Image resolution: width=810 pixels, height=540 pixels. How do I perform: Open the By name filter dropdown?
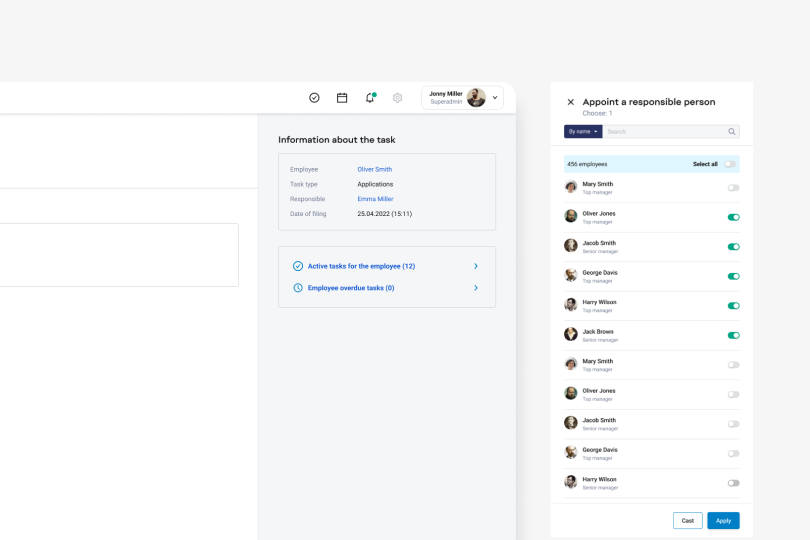(x=583, y=131)
